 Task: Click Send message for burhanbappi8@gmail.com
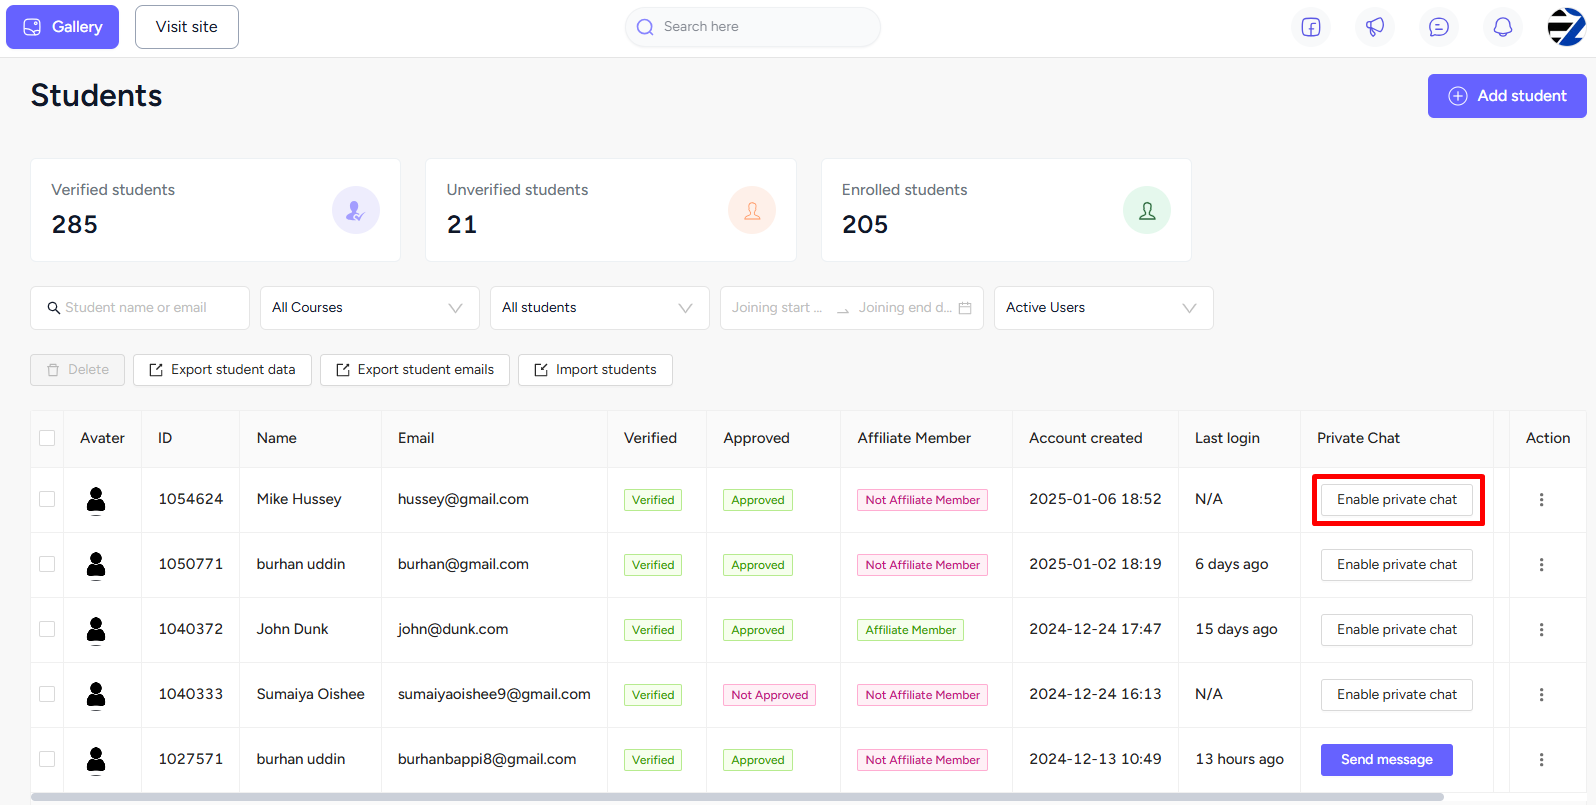[x=1387, y=760]
